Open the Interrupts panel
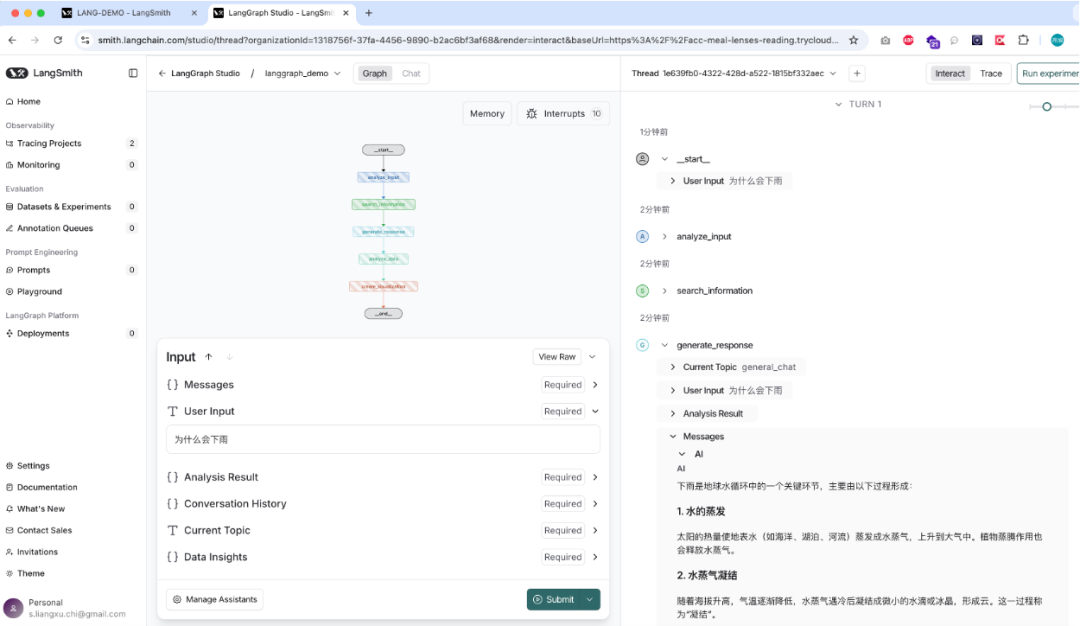Image resolution: width=1080 pixels, height=626 pixels. pos(563,114)
